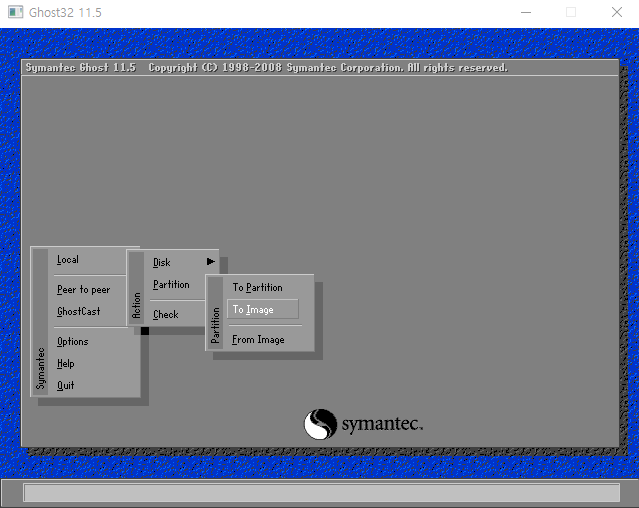Viewport: 639px width, 508px height.
Task: Open Options in Symantec menu
Action: click(73, 342)
